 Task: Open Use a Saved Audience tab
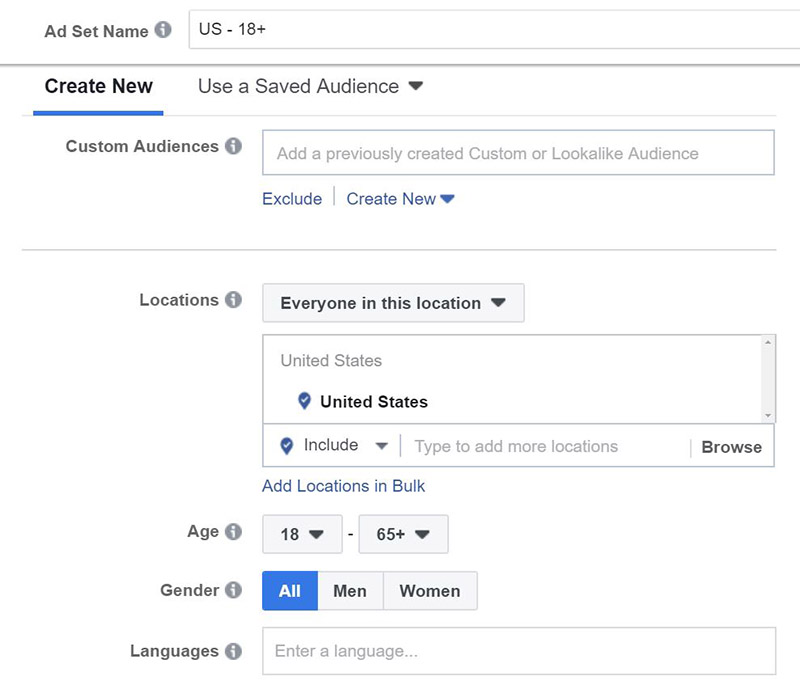pyautogui.click(x=310, y=86)
